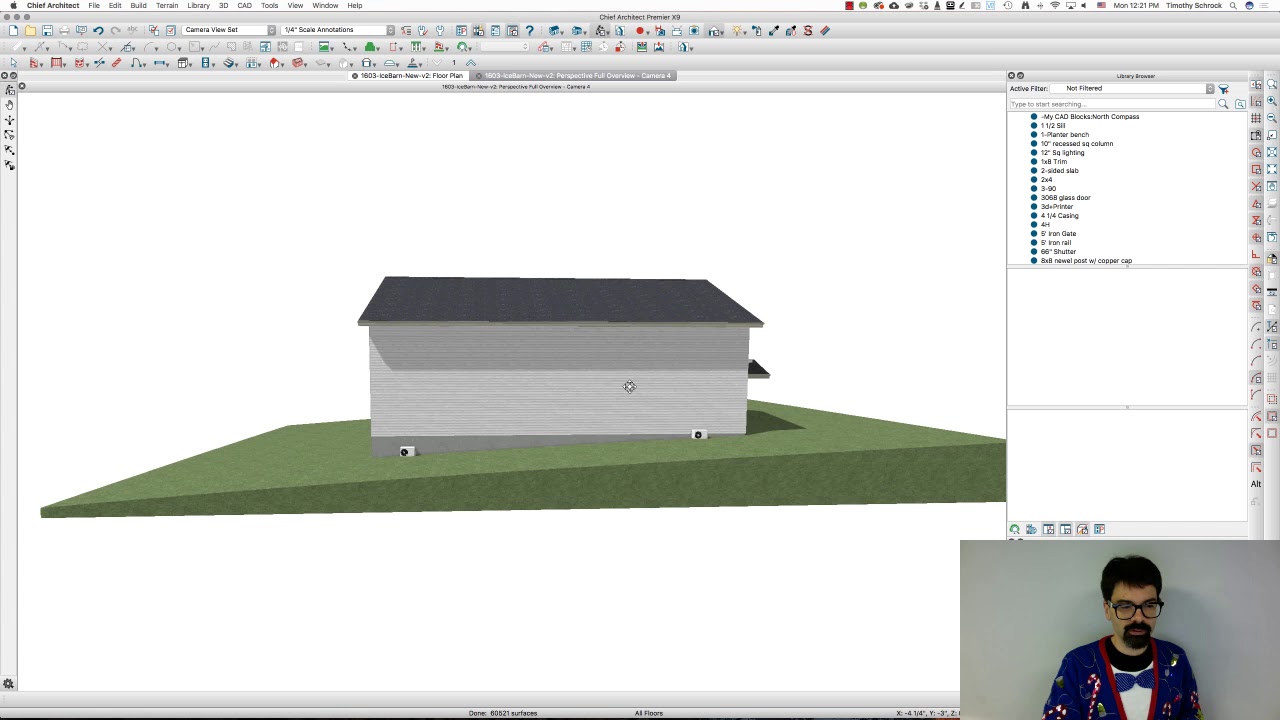Select the arrow Select Objects tool
The image size is (1280, 720).
point(13,63)
